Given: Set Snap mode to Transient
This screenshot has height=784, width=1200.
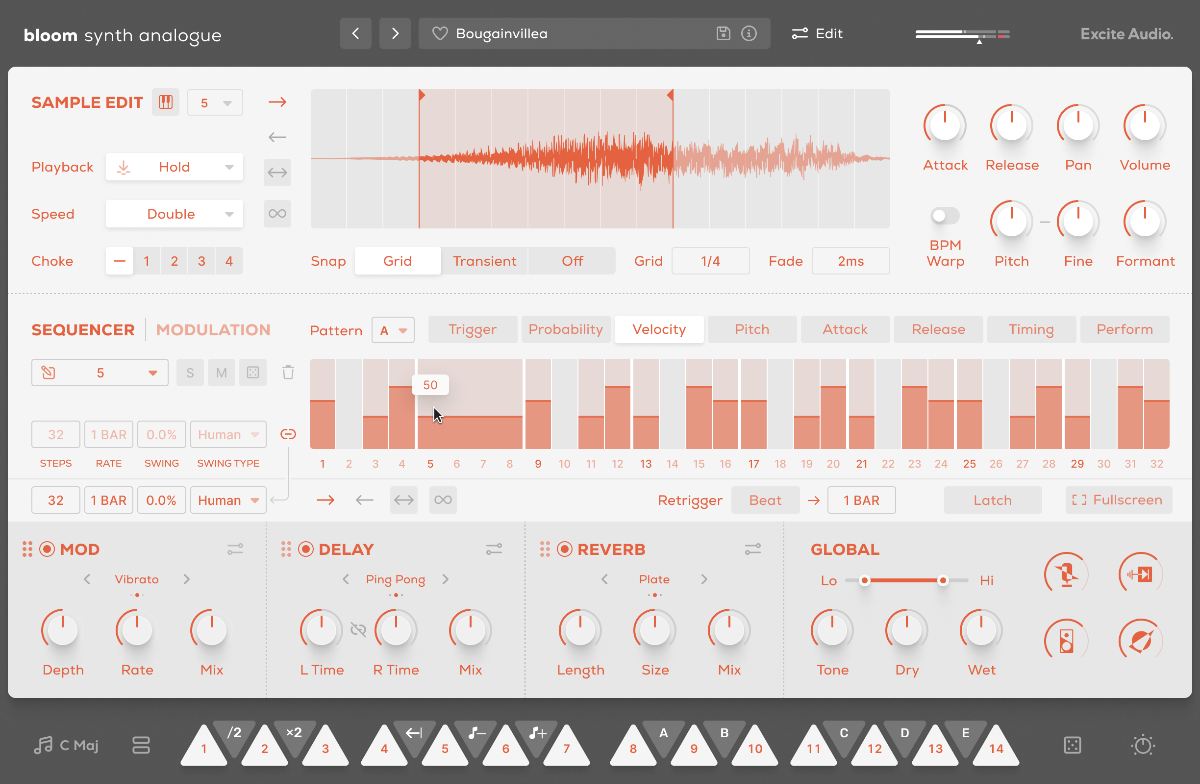Looking at the screenshot, I should [484, 261].
